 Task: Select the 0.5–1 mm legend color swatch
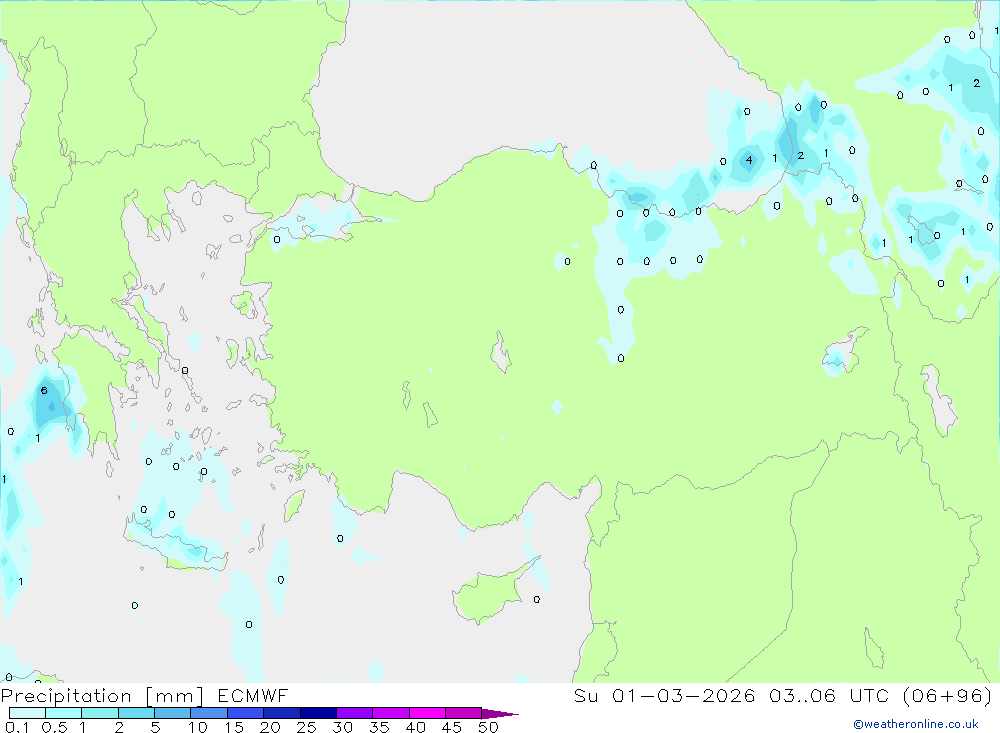[x=64, y=713]
